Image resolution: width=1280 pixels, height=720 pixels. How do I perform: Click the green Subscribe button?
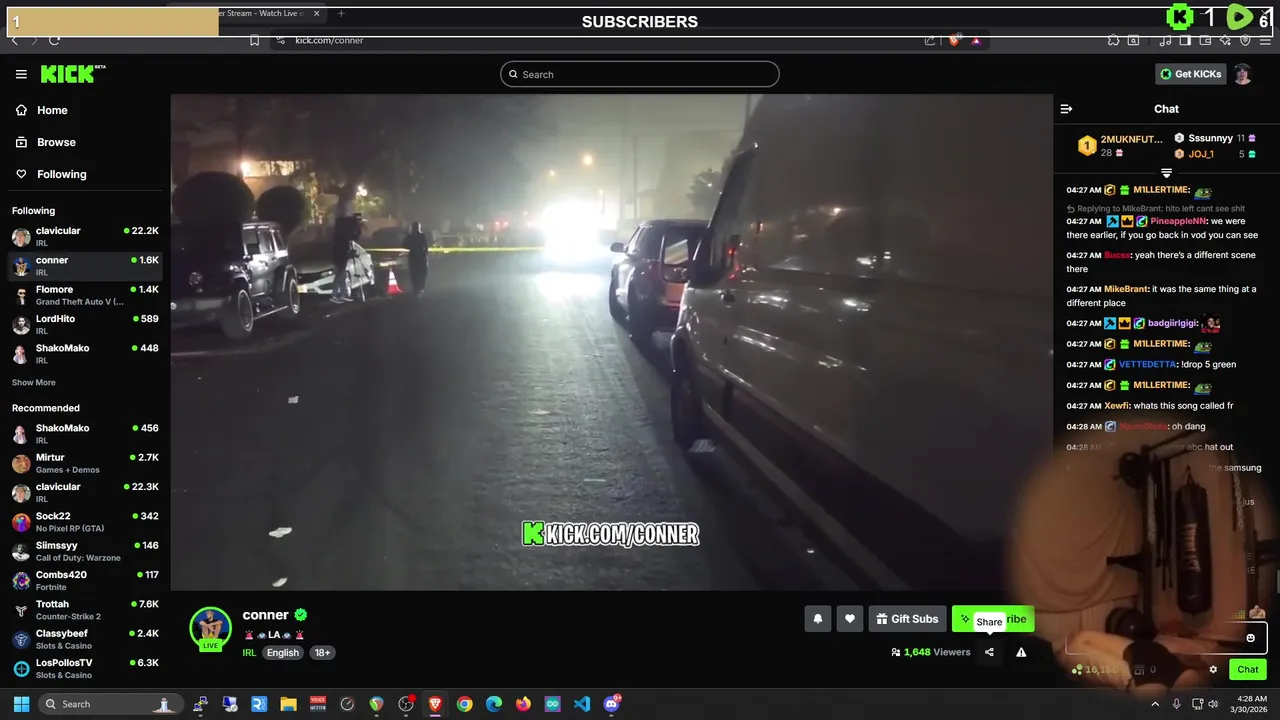(x=993, y=619)
